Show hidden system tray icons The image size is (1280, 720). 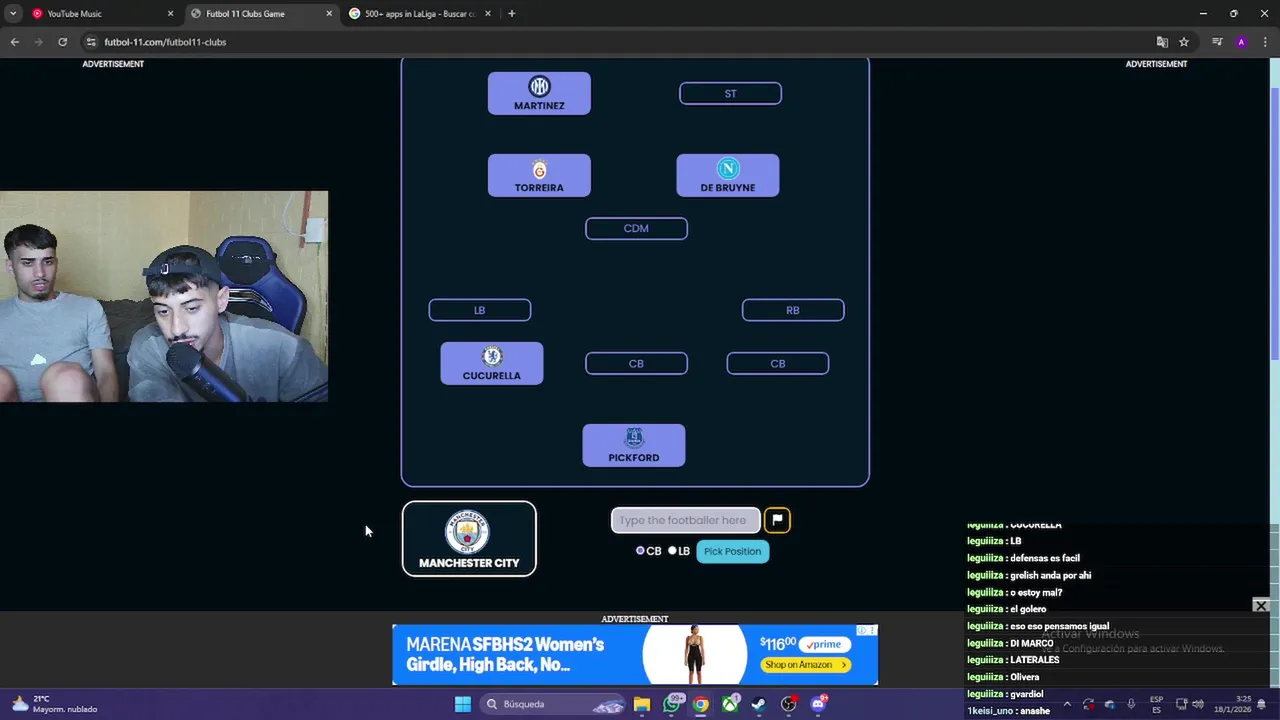pos(1066,704)
